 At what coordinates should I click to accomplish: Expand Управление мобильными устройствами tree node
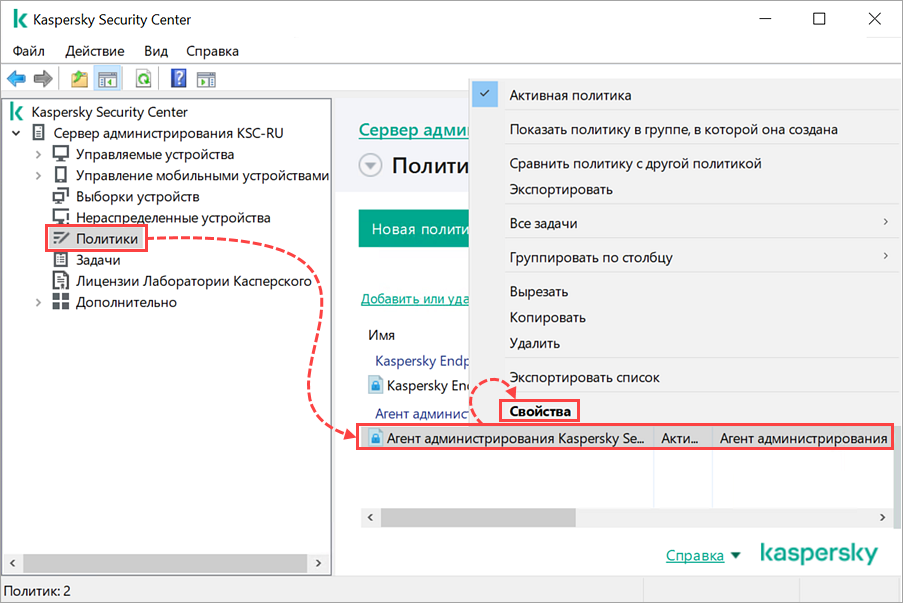coord(38,176)
